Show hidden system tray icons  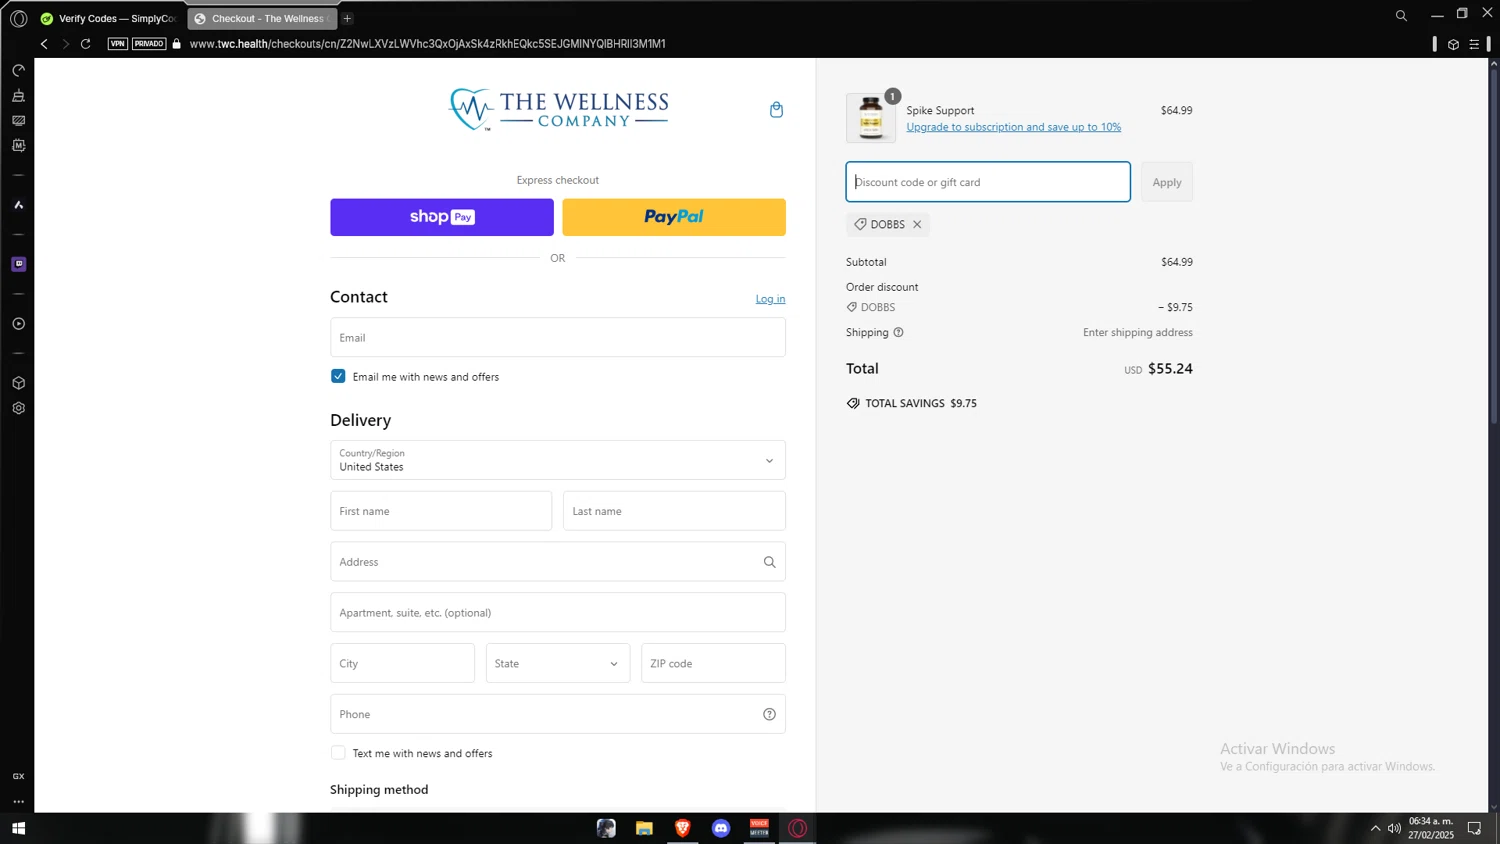1375,828
